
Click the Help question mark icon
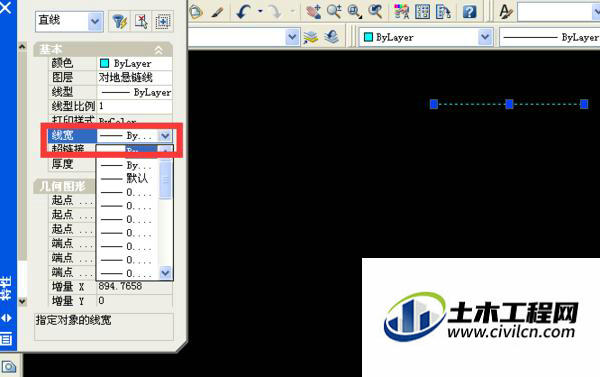(x=469, y=12)
